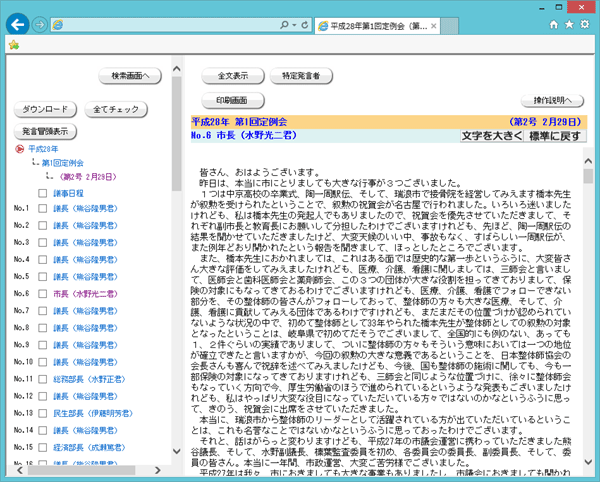The width and height of the screenshot is (600, 482).
Task: Click the 特定発言者 button
Action: tap(301, 76)
